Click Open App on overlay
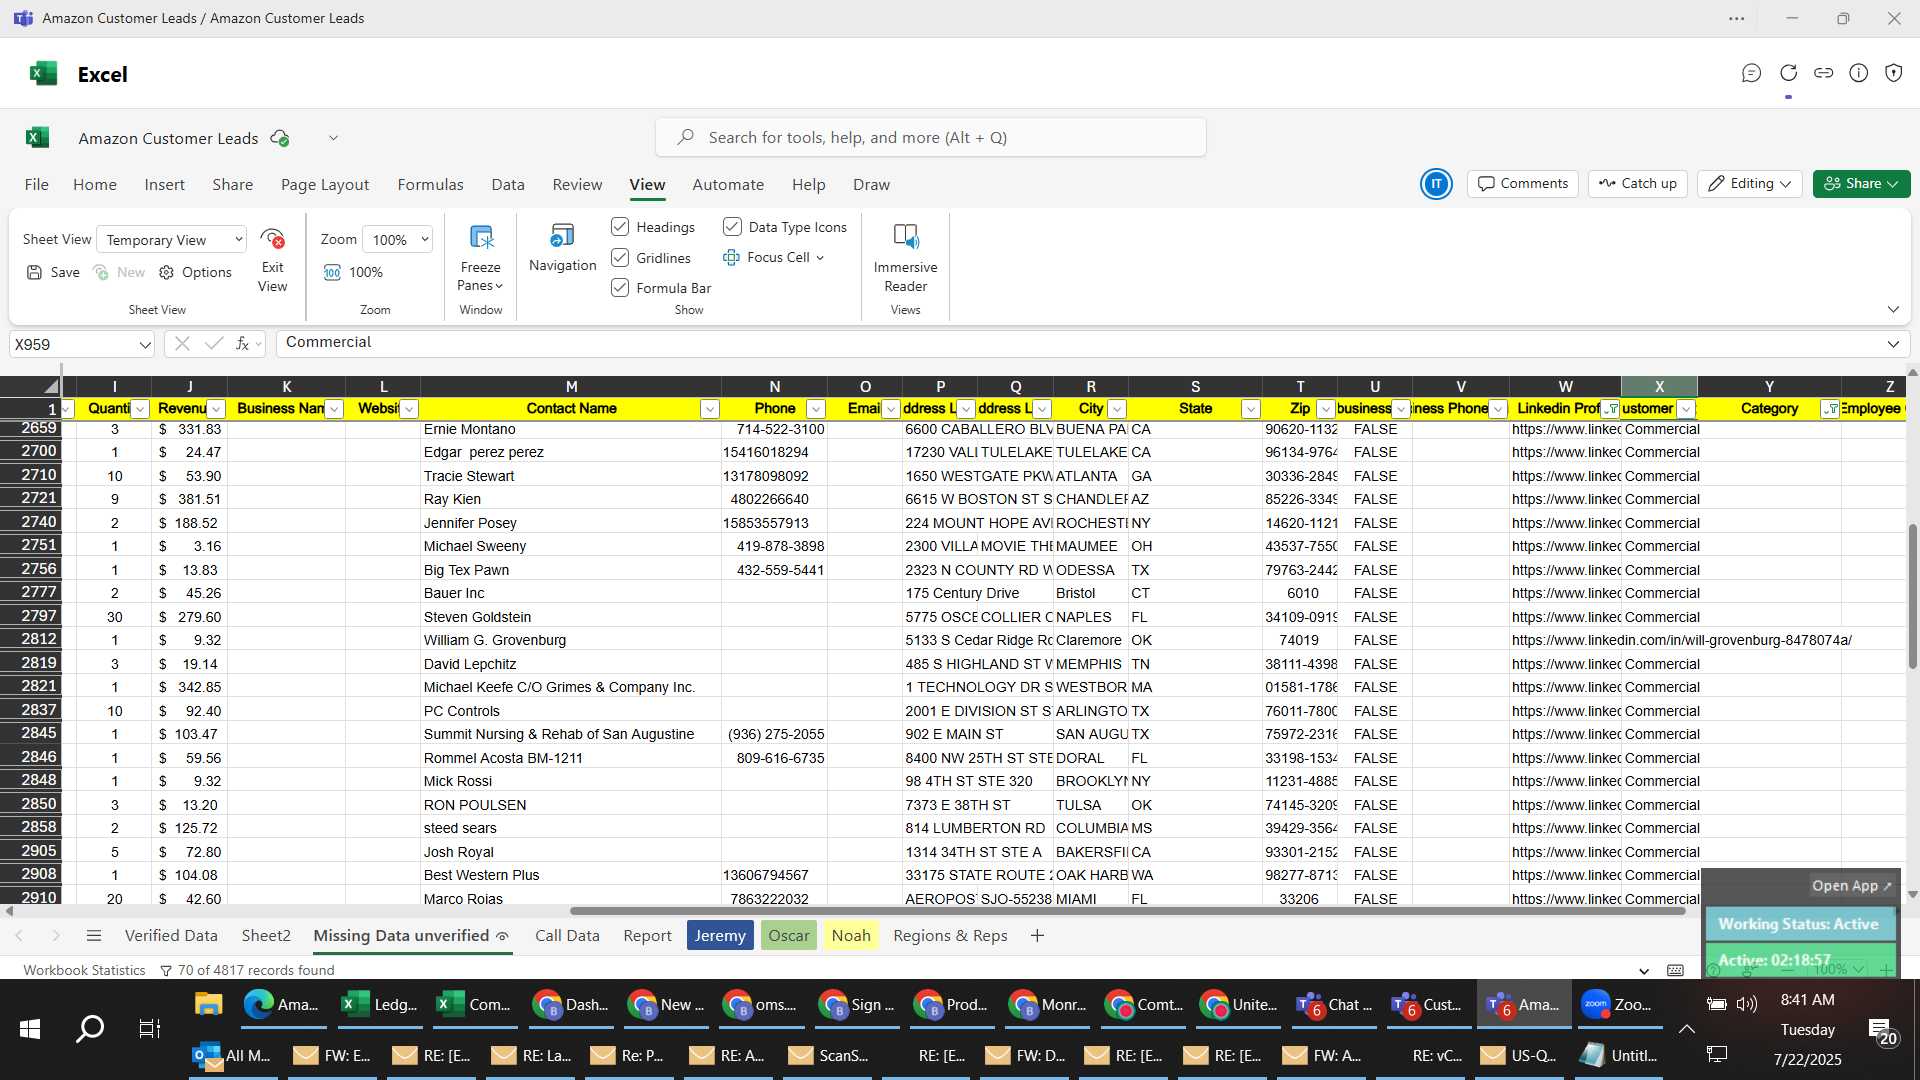 click(1851, 886)
